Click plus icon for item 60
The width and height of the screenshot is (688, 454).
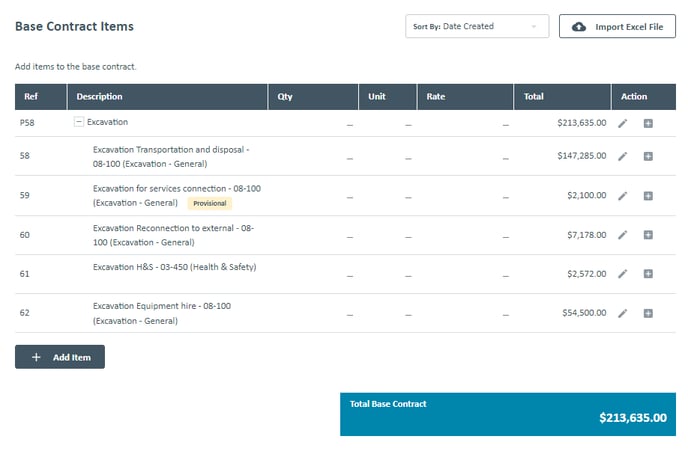[648, 235]
